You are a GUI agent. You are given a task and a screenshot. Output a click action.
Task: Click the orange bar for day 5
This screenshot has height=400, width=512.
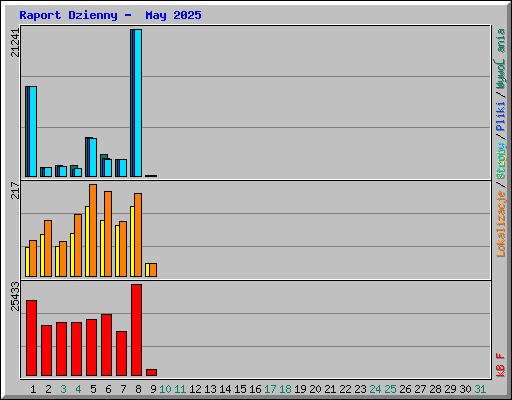click(93, 230)
